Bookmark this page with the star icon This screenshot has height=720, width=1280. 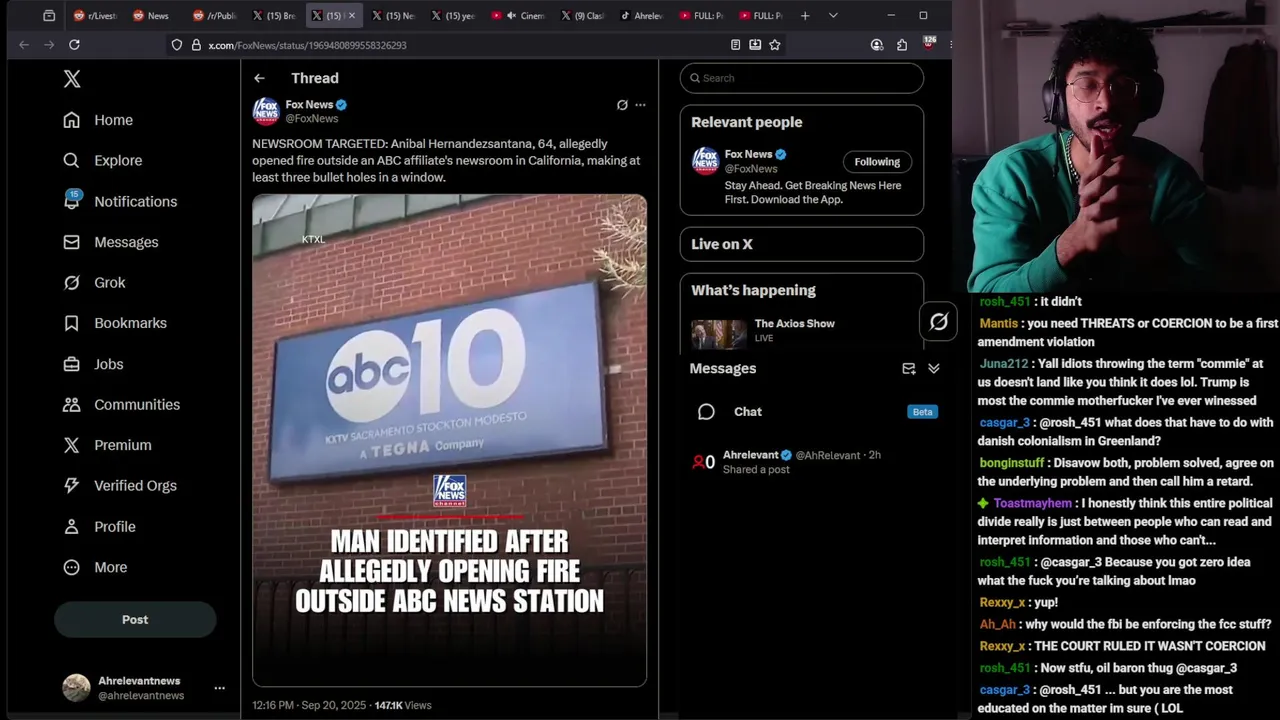775,45
